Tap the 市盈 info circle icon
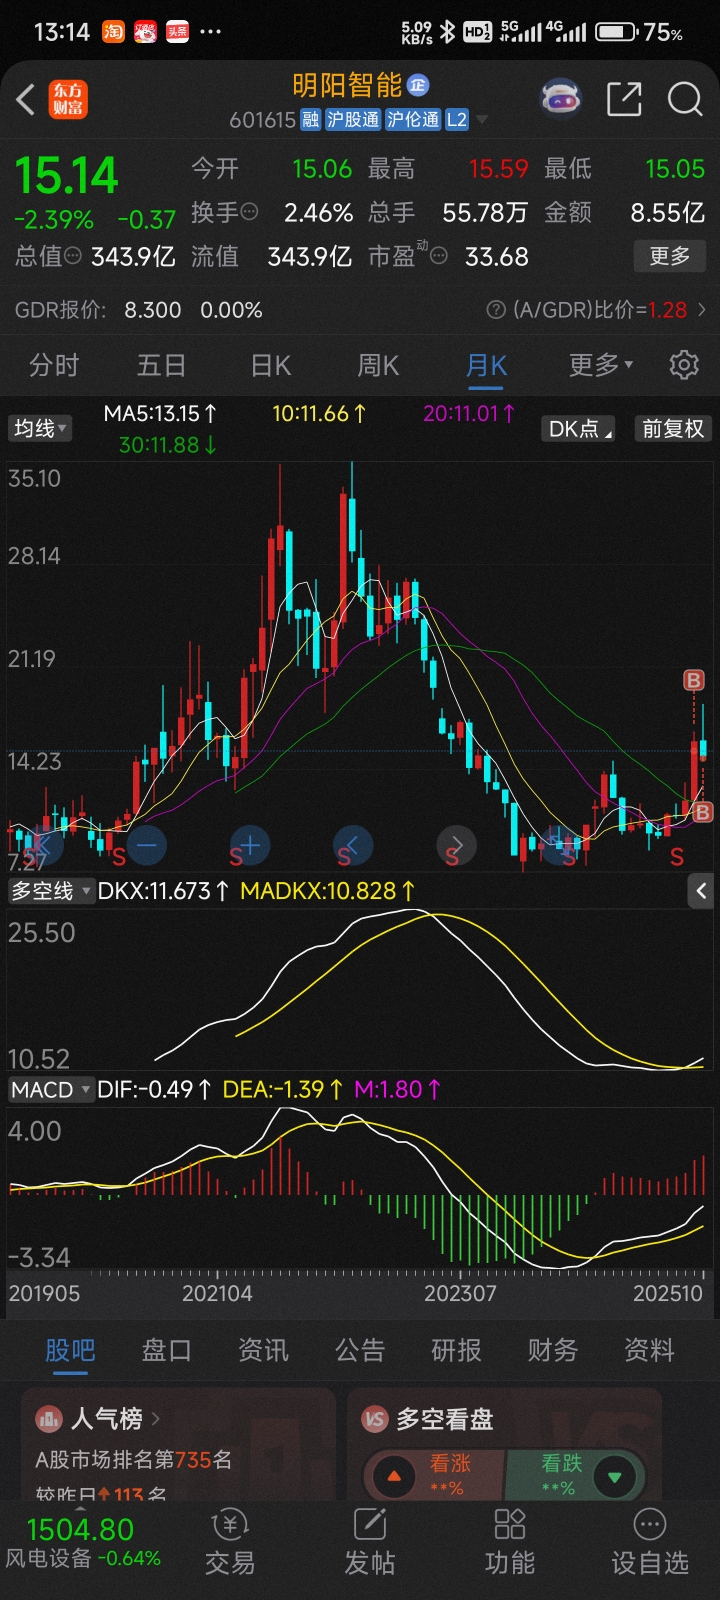This screenshot has width=720, height=1600. click(x=439, y=257)
